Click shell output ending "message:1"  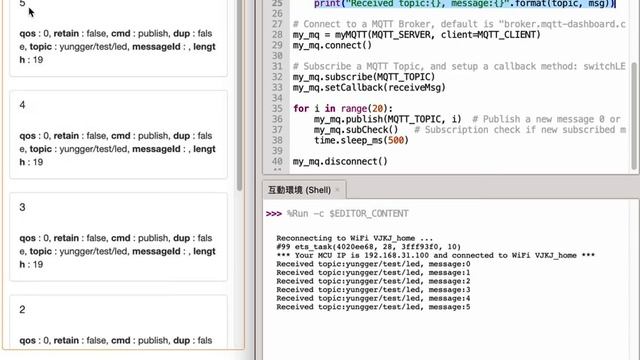373,272
